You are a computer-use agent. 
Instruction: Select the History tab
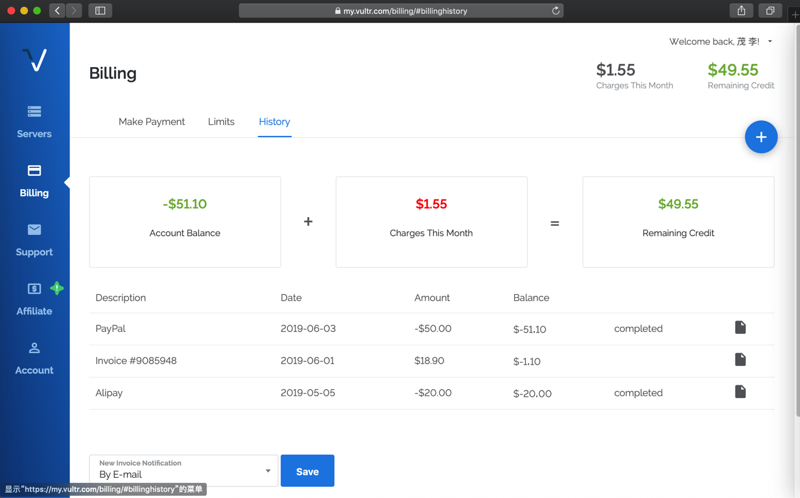274,122
